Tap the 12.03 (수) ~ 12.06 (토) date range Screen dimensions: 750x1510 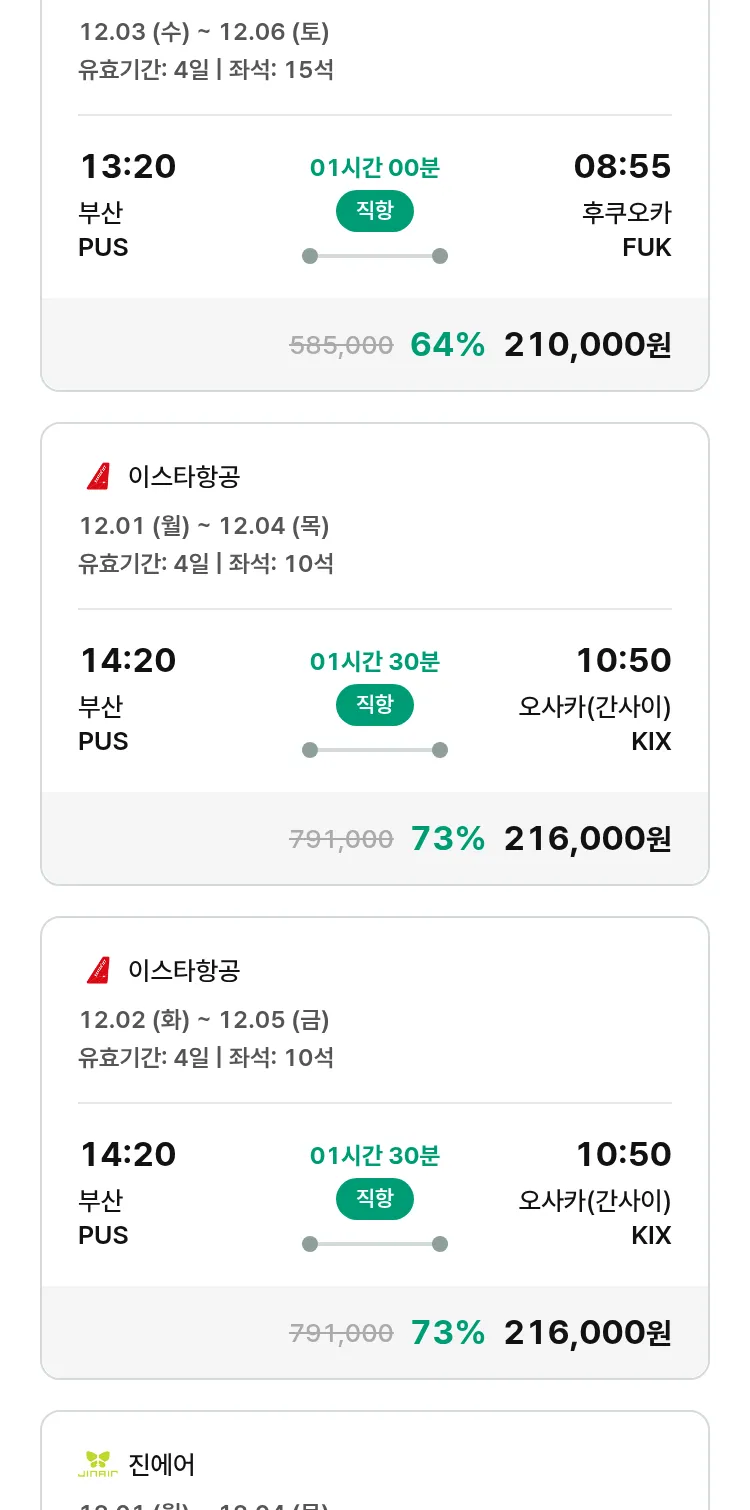pos(204,32)
